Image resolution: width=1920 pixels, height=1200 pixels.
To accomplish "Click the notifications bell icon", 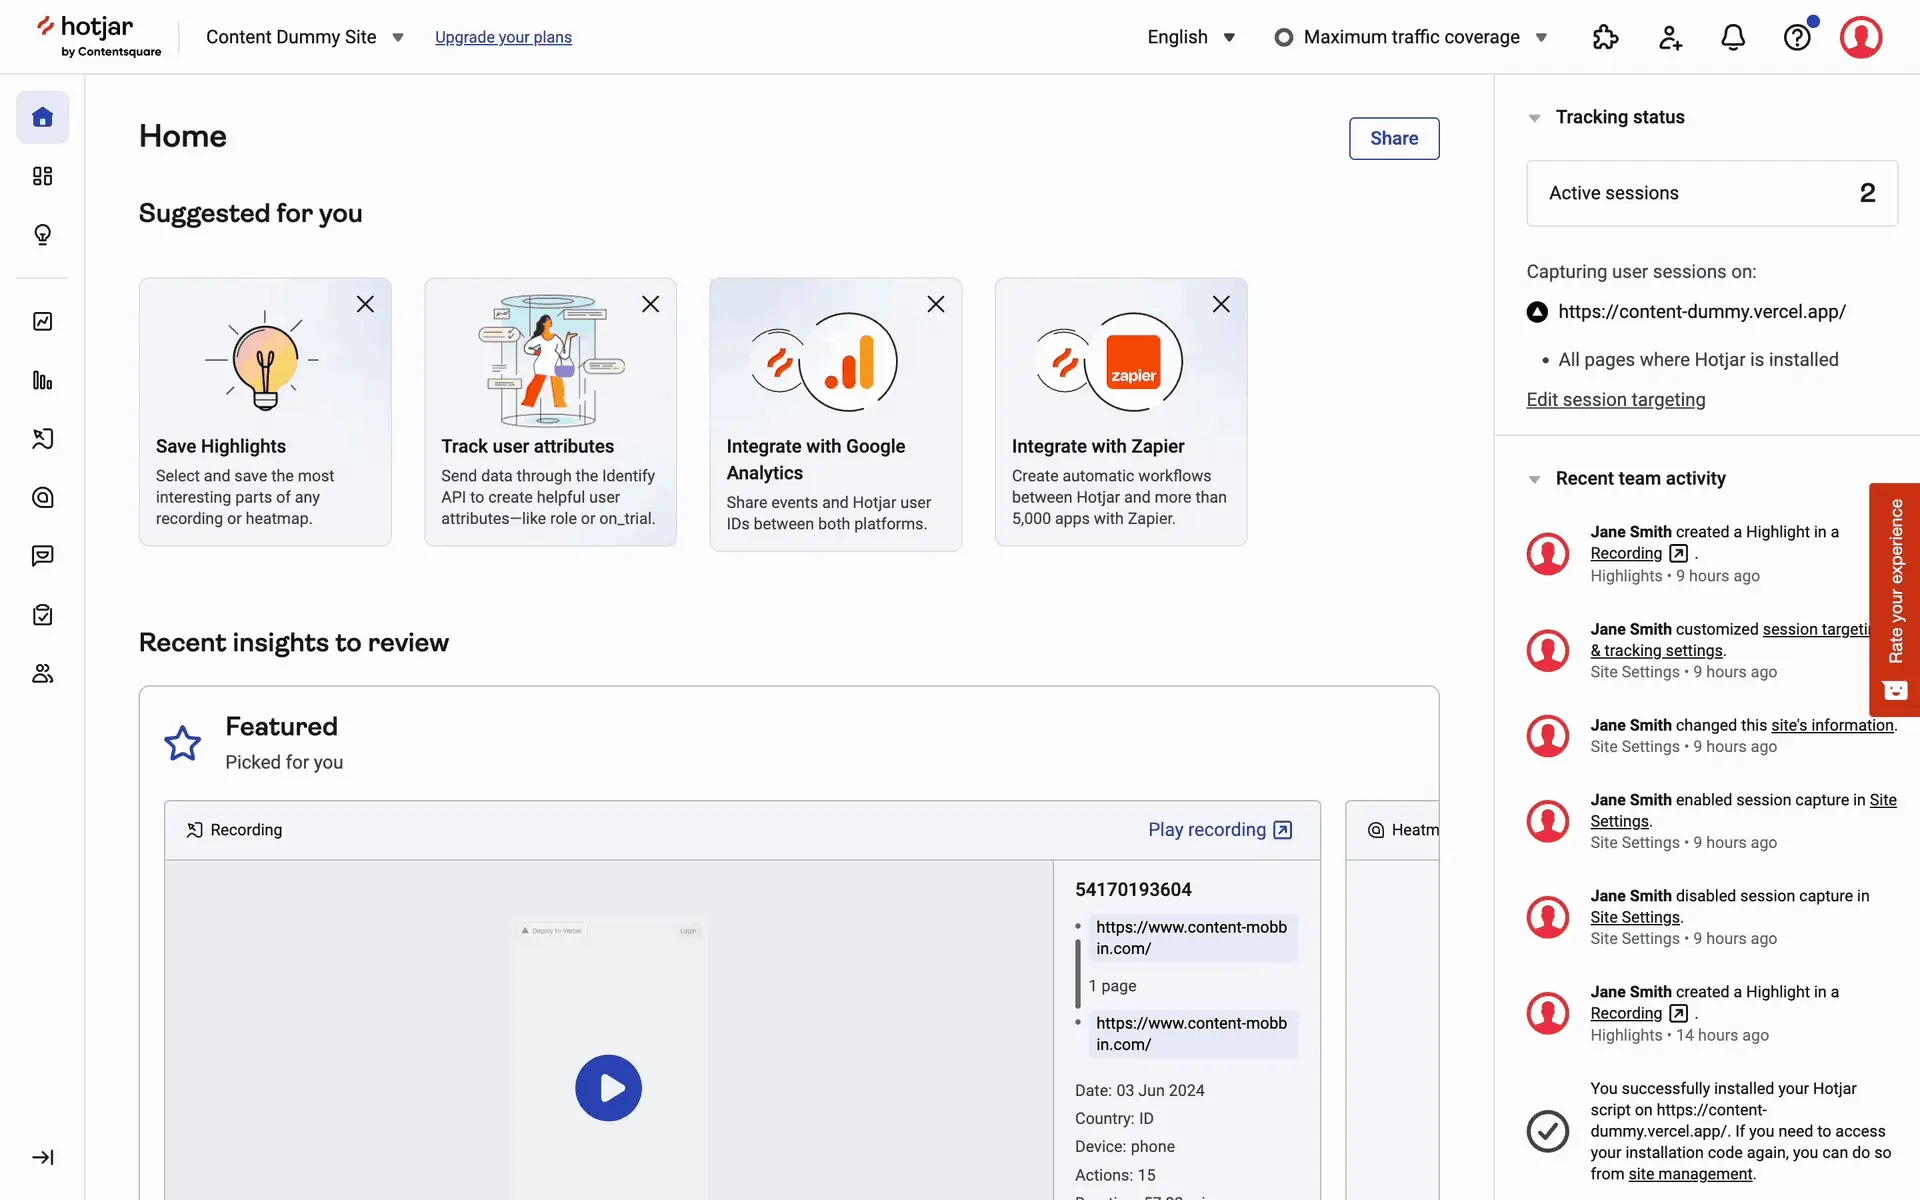I will tap(1733, 38).
